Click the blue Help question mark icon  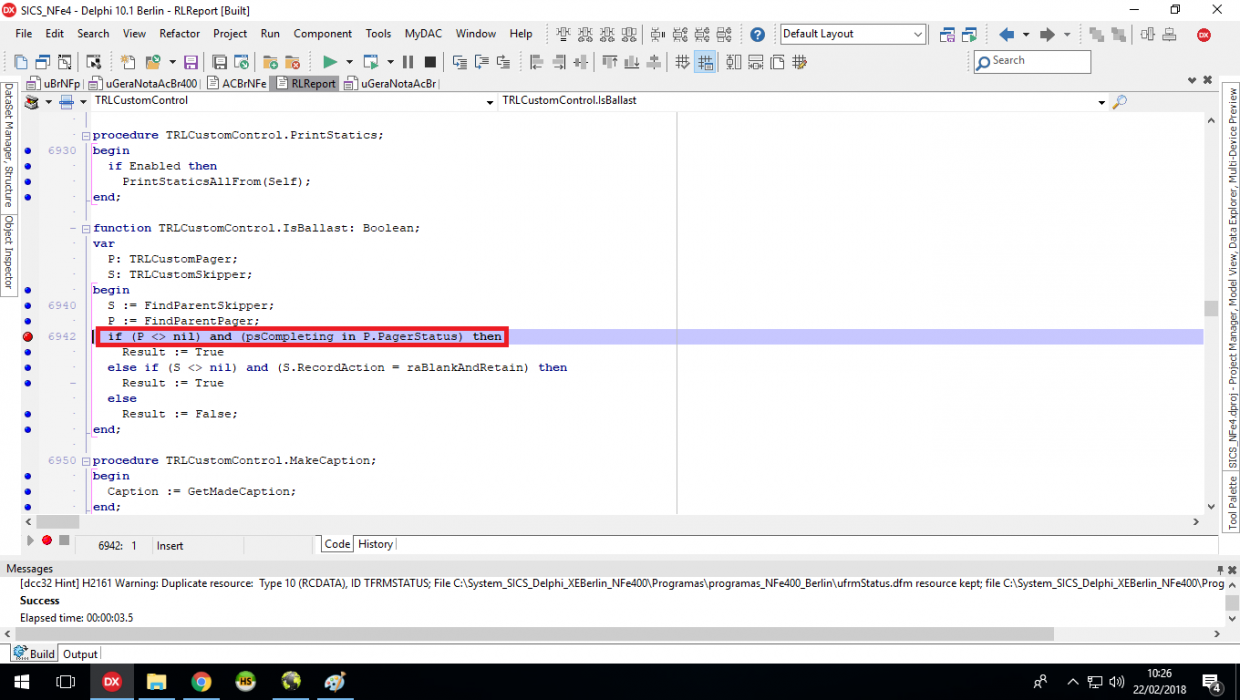(758, 34)
